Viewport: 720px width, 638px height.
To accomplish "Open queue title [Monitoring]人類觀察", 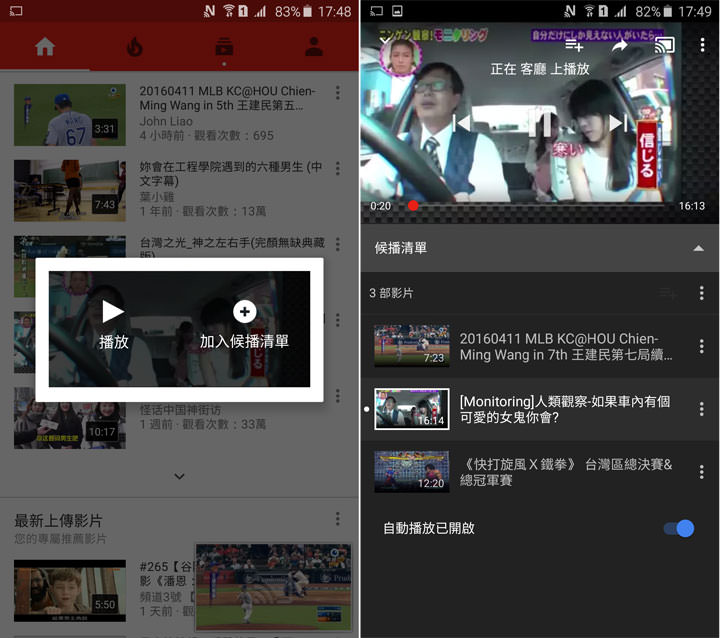I will (x=565, y=409).
